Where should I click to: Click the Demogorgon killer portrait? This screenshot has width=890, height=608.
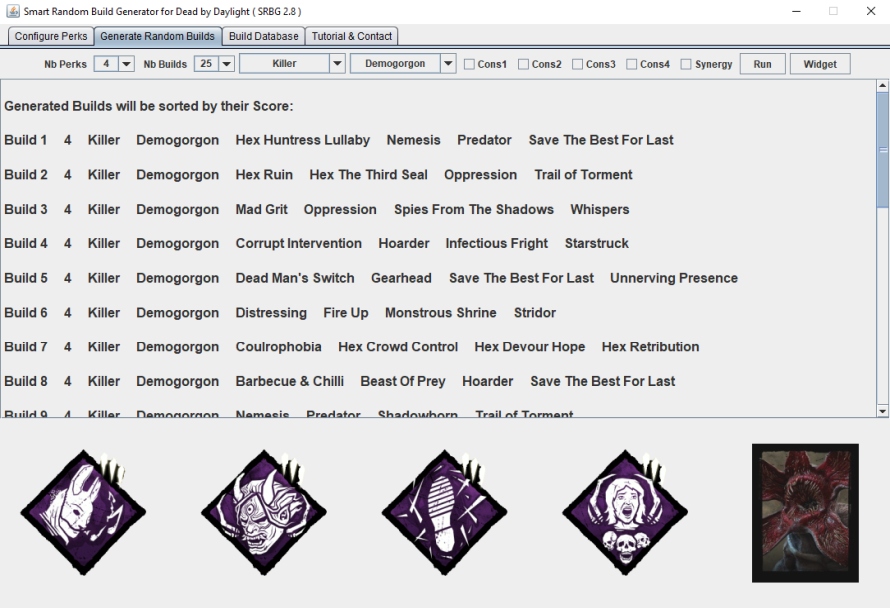click(805, 513)
